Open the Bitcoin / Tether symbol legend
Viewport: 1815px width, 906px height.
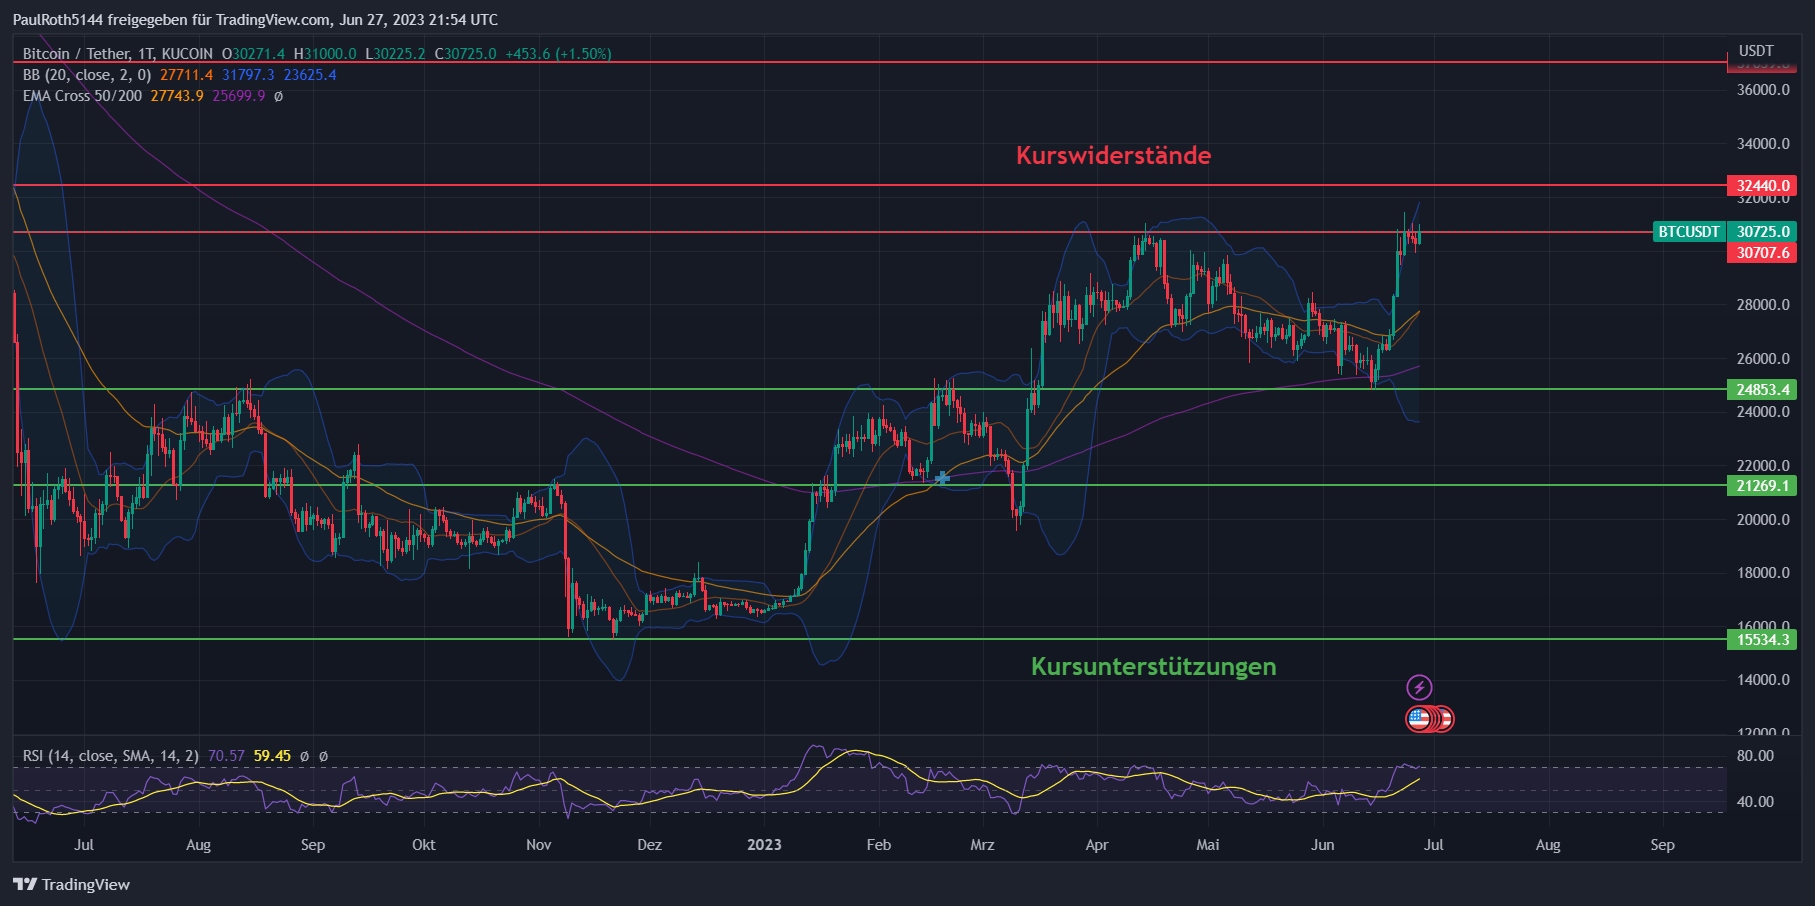pos(118,54)
